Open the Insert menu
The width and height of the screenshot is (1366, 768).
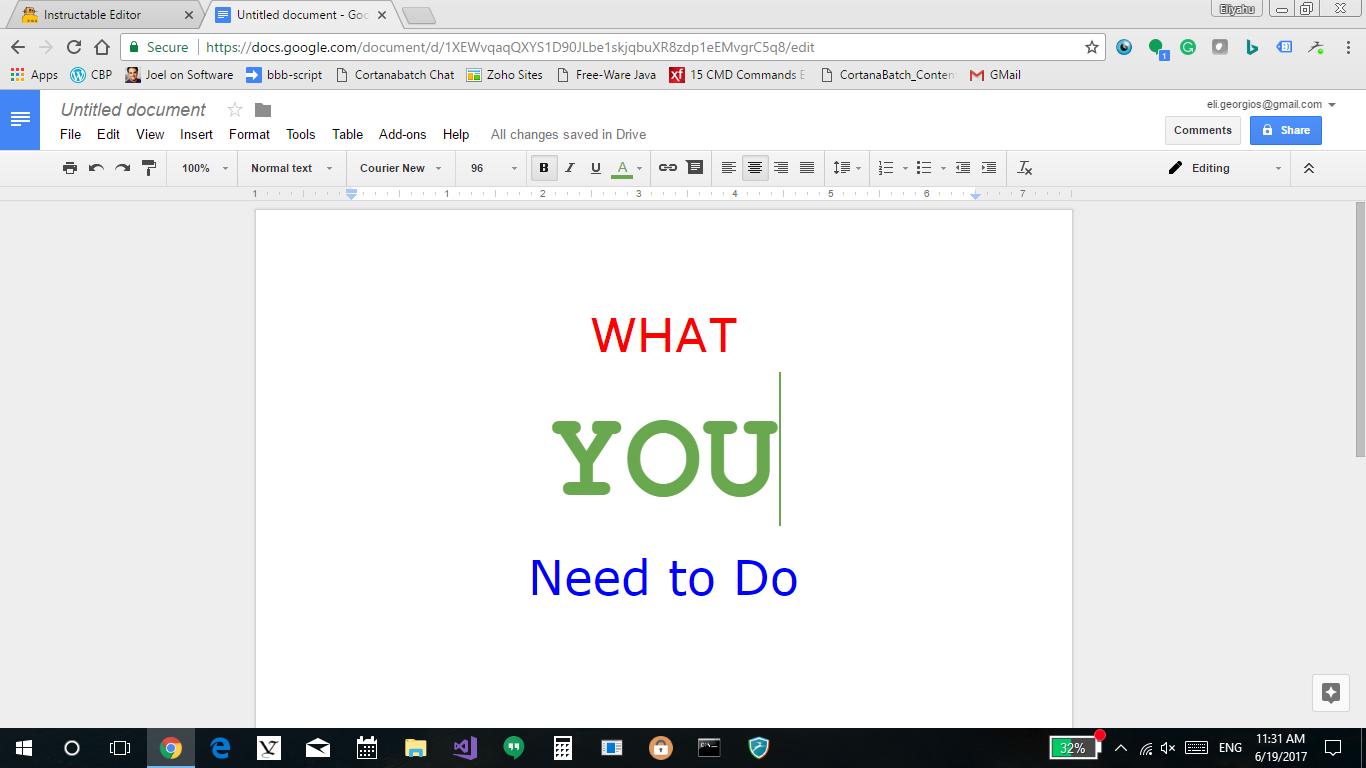coord(196,134)
